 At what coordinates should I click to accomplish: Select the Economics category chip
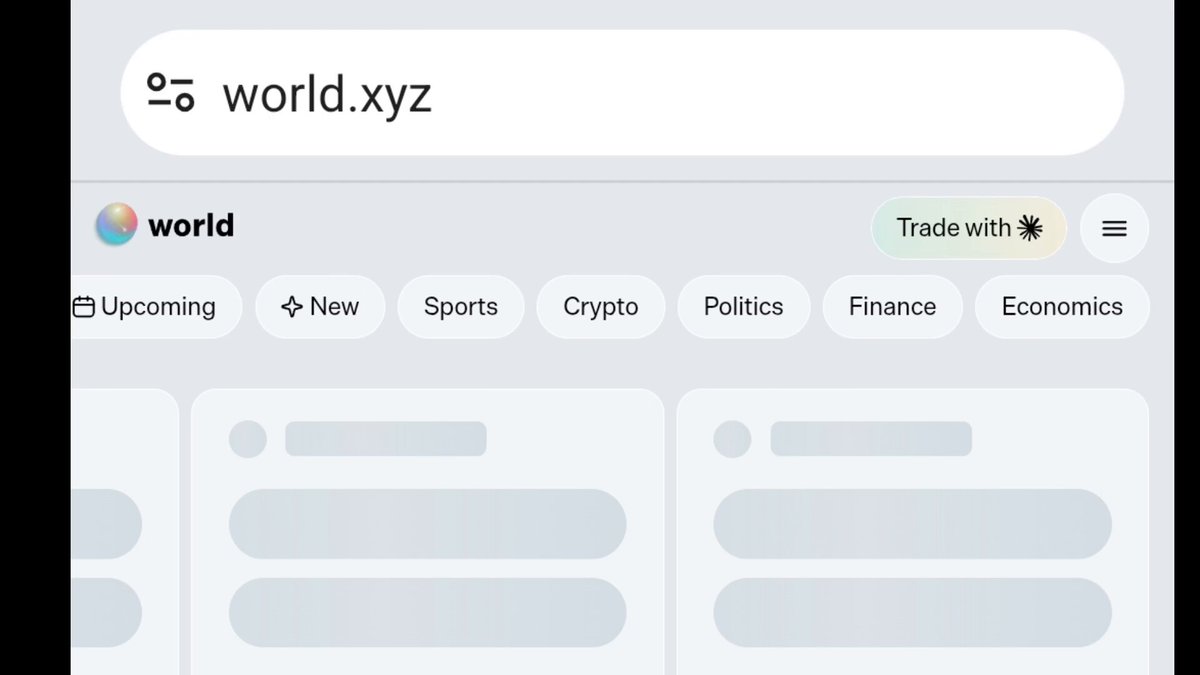(1062, 307)
